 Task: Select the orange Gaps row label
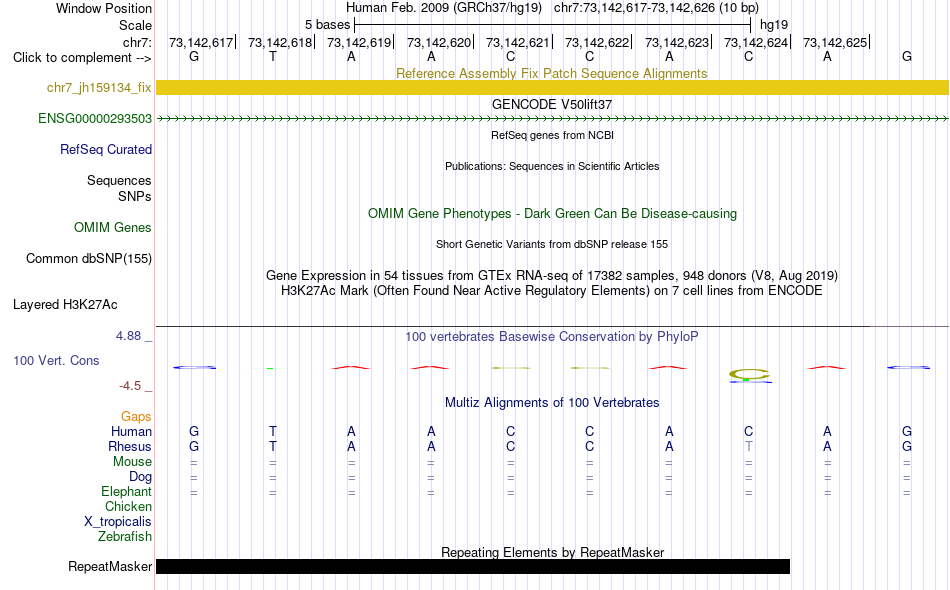click(136, 416)
